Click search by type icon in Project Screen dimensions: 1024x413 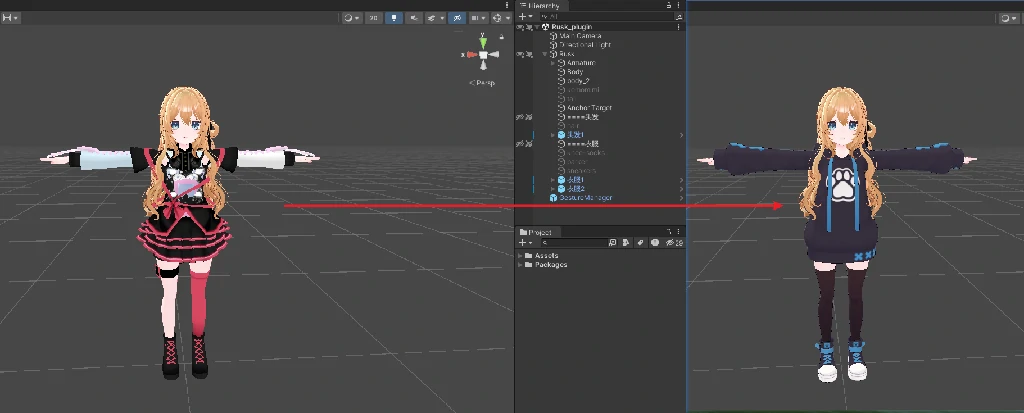pos(625,243)
